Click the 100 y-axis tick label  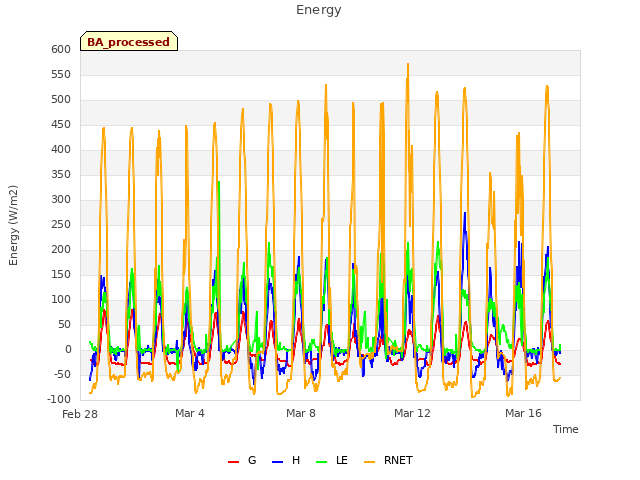[x=61, y=299]
